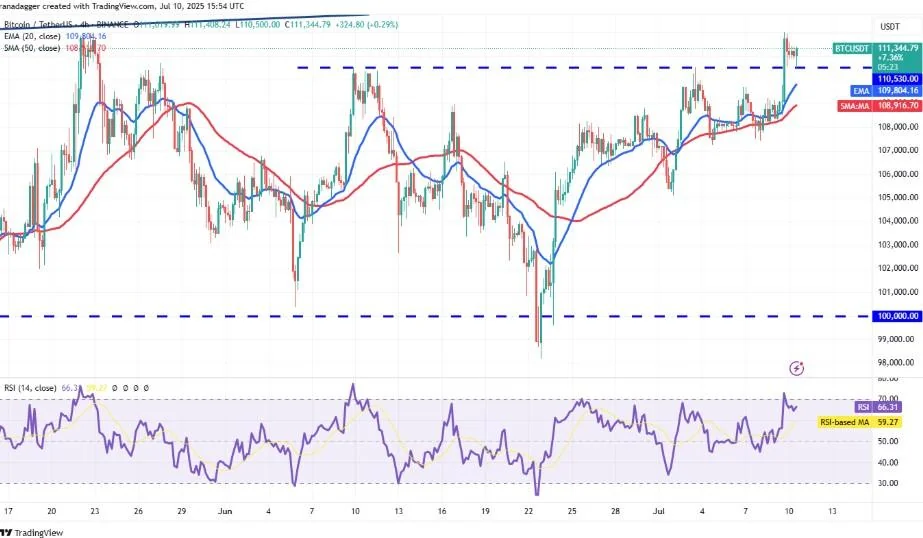
Task: Select the SMA (50, close) legend entry
Action: click(x=32, y=48)
